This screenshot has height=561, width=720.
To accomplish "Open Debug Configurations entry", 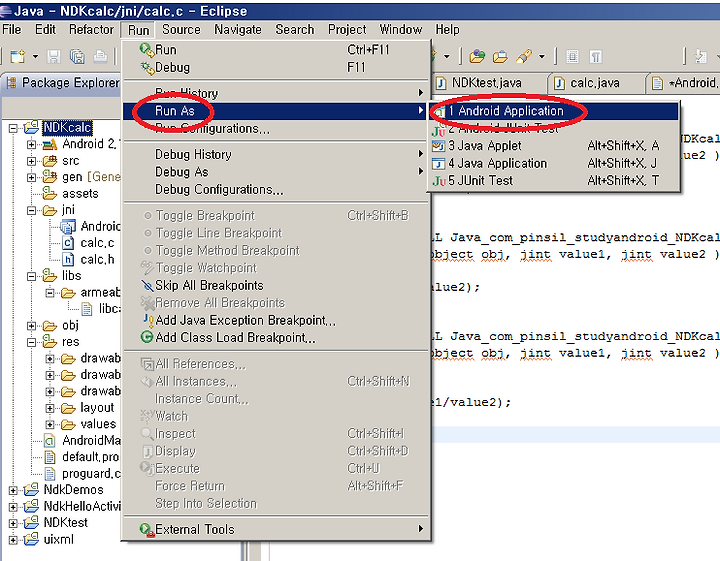I will click(277, 189).
